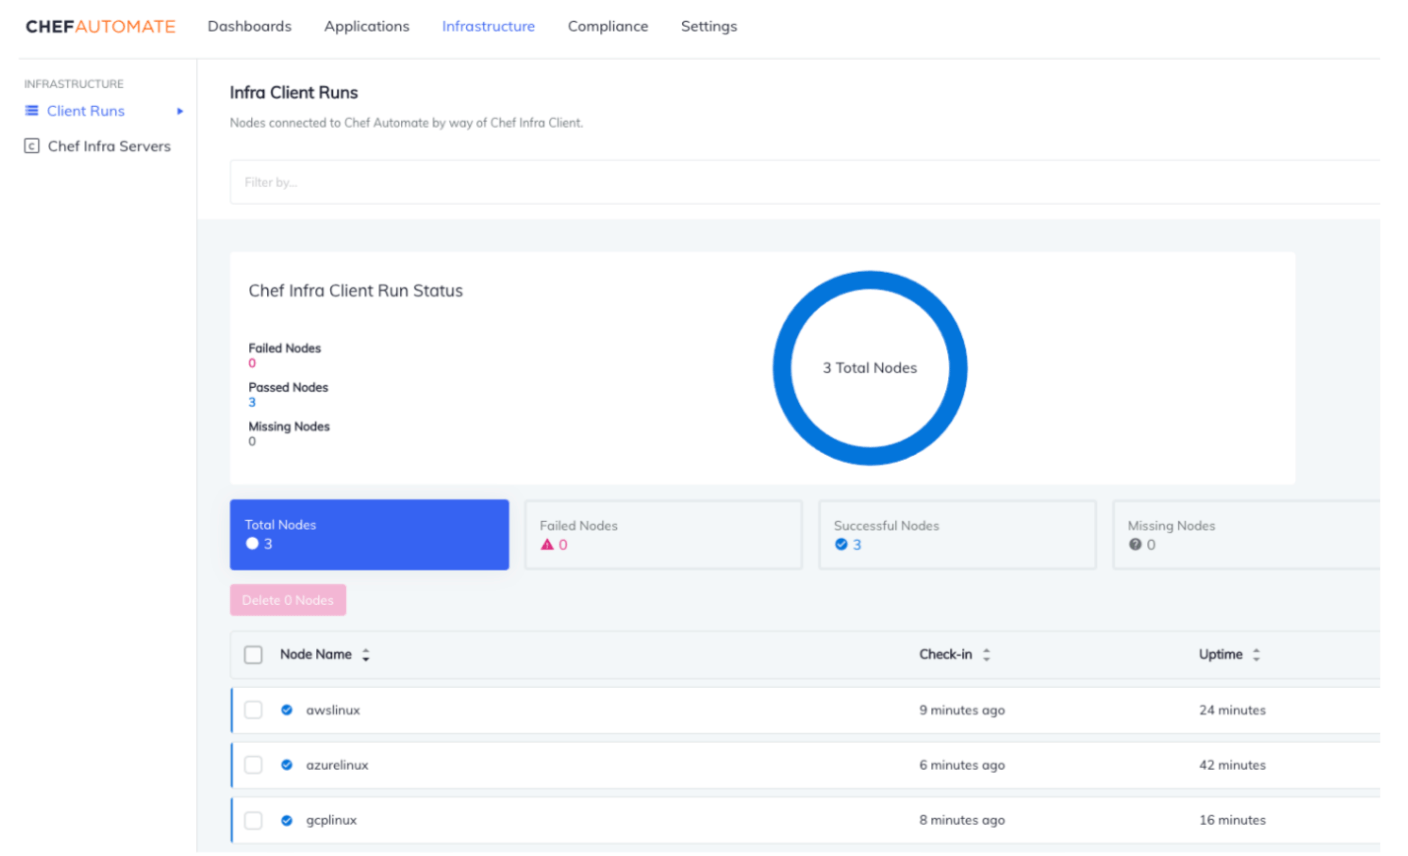This screenshot has width=1408, height=856.
Task: Click the azurelinux success checkmark icon
Action: point(287,765)
